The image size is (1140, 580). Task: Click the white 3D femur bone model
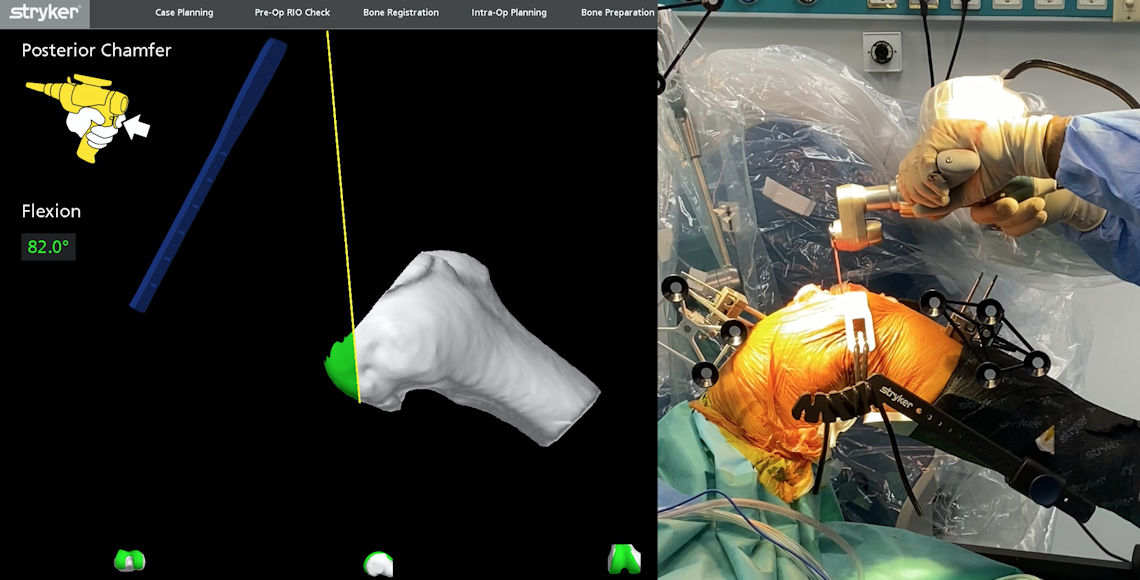[470, 345]
